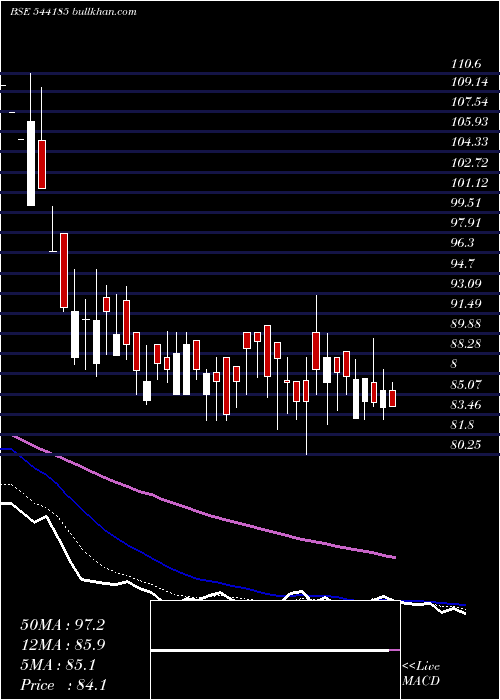The height and width of the screenshot is (700, 500).
Task: Select the 81.8 price axis label
Action: tap(463, 425)
